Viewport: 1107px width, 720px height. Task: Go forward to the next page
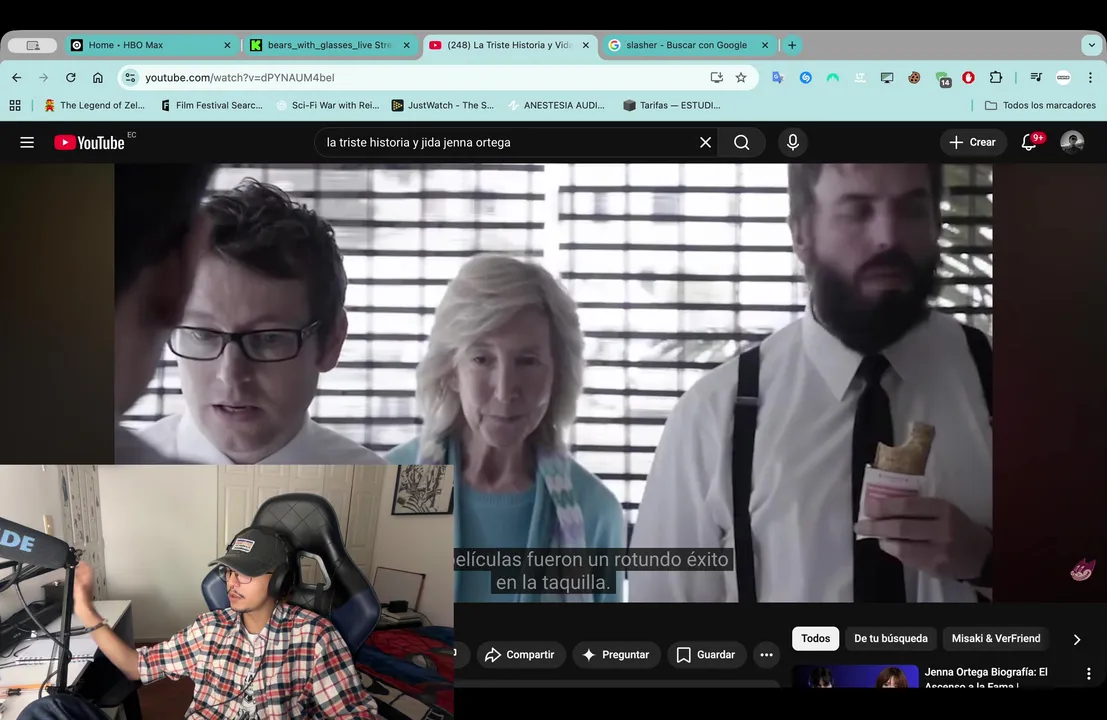coord(44,78)
